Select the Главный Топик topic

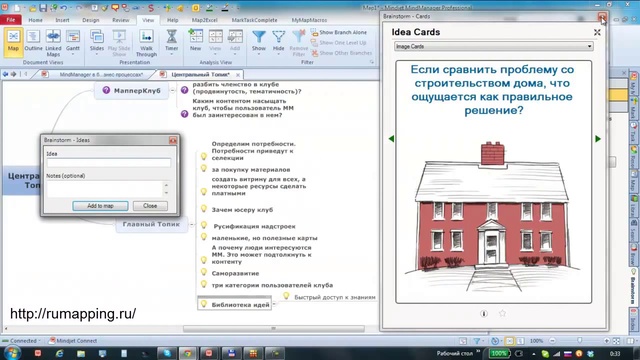(x=151, y=224)
